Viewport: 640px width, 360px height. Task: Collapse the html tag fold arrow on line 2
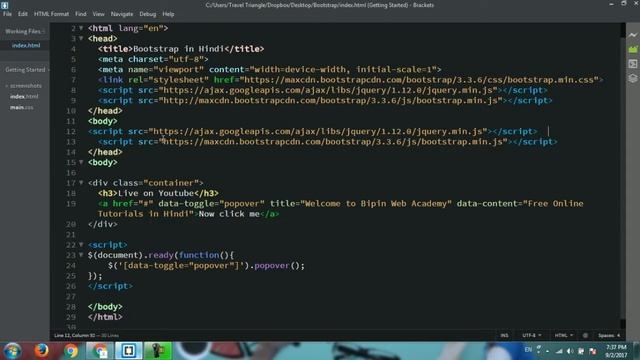point(81,28)
